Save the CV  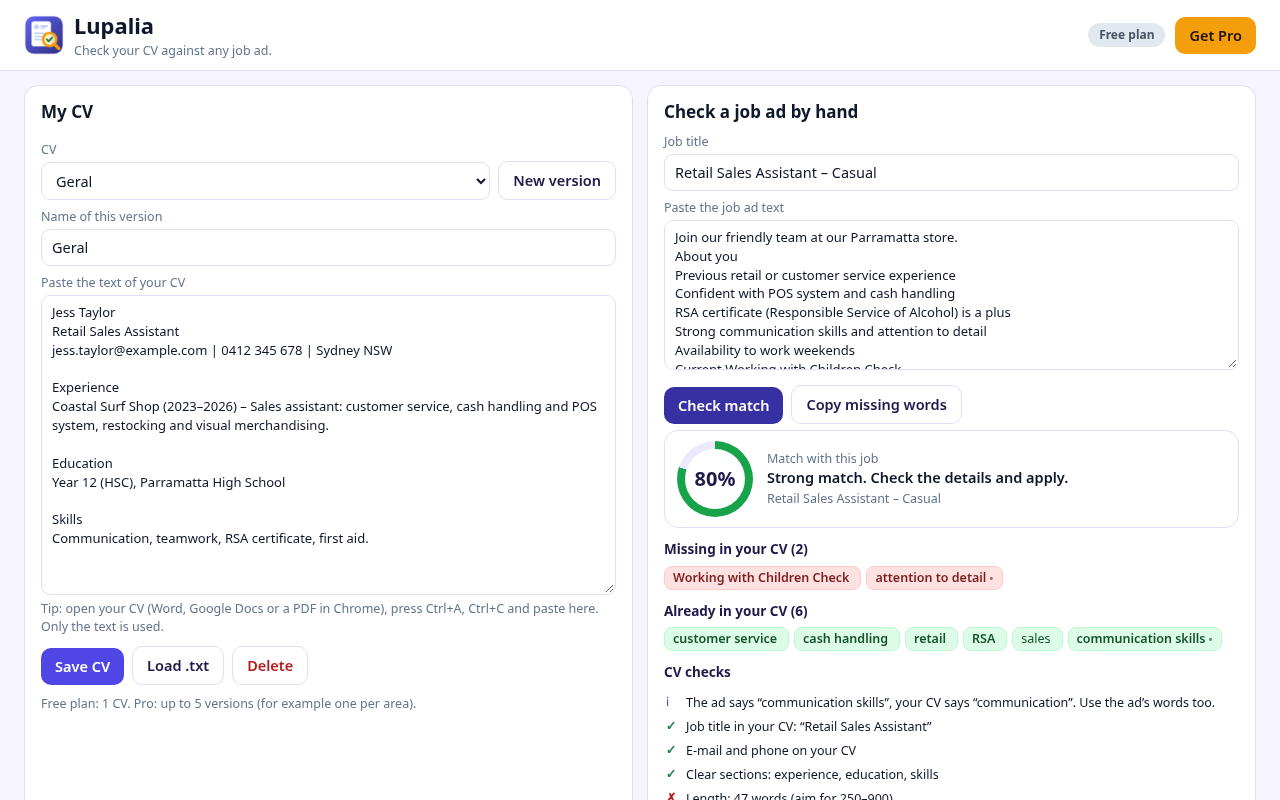pyautogui.click(x=82, y=666)
